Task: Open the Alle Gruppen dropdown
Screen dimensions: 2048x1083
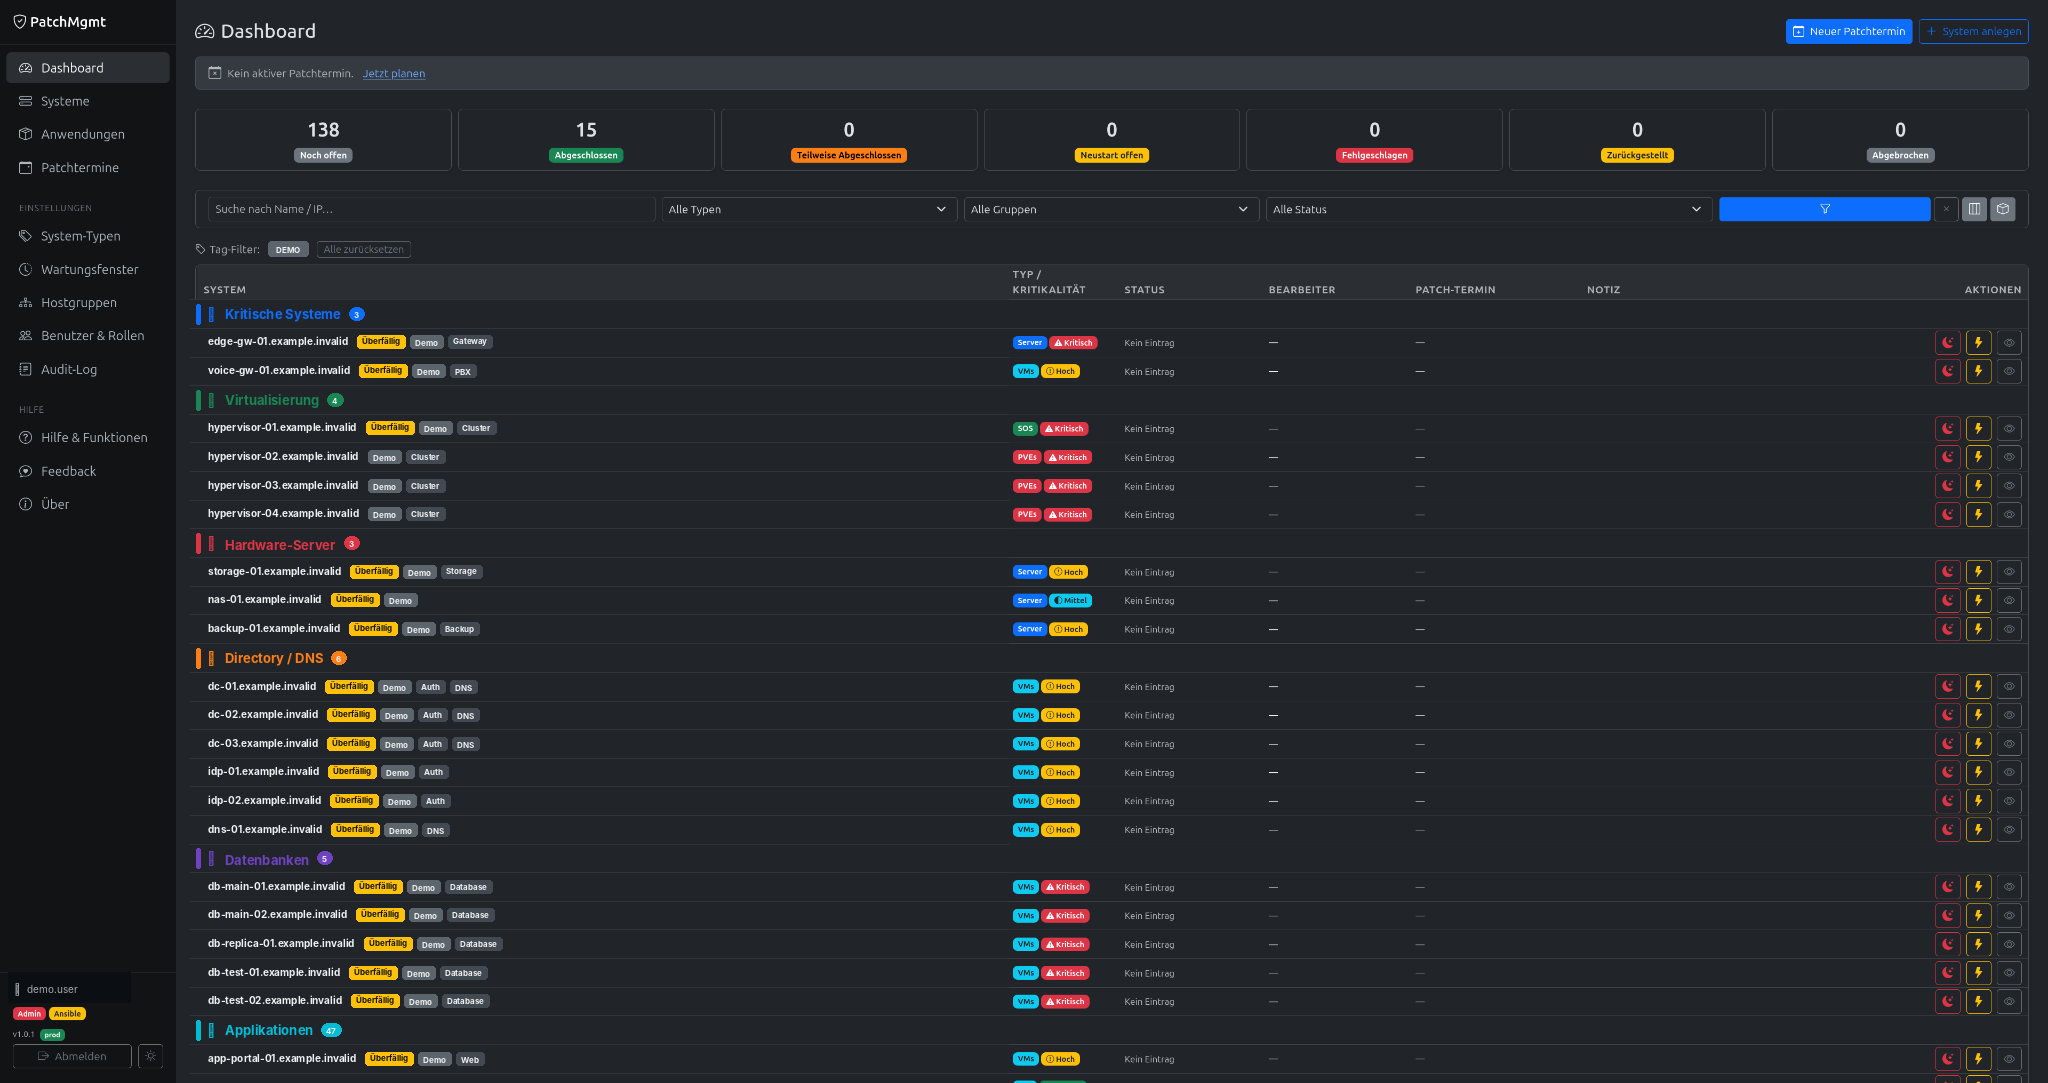Action: (1111, 209)
